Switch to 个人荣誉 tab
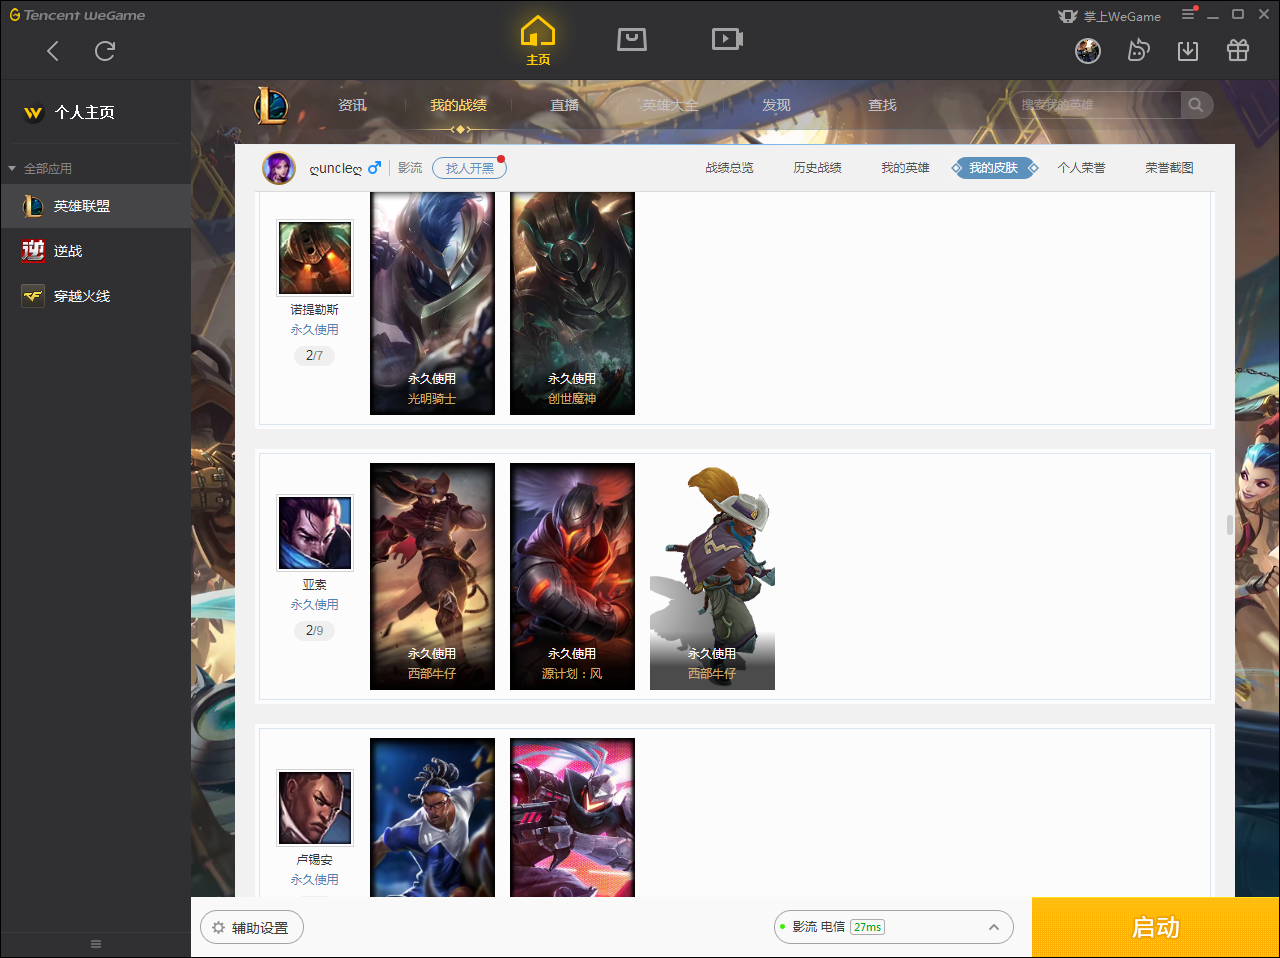1280x958 pixels. (x=1081, y=168)
